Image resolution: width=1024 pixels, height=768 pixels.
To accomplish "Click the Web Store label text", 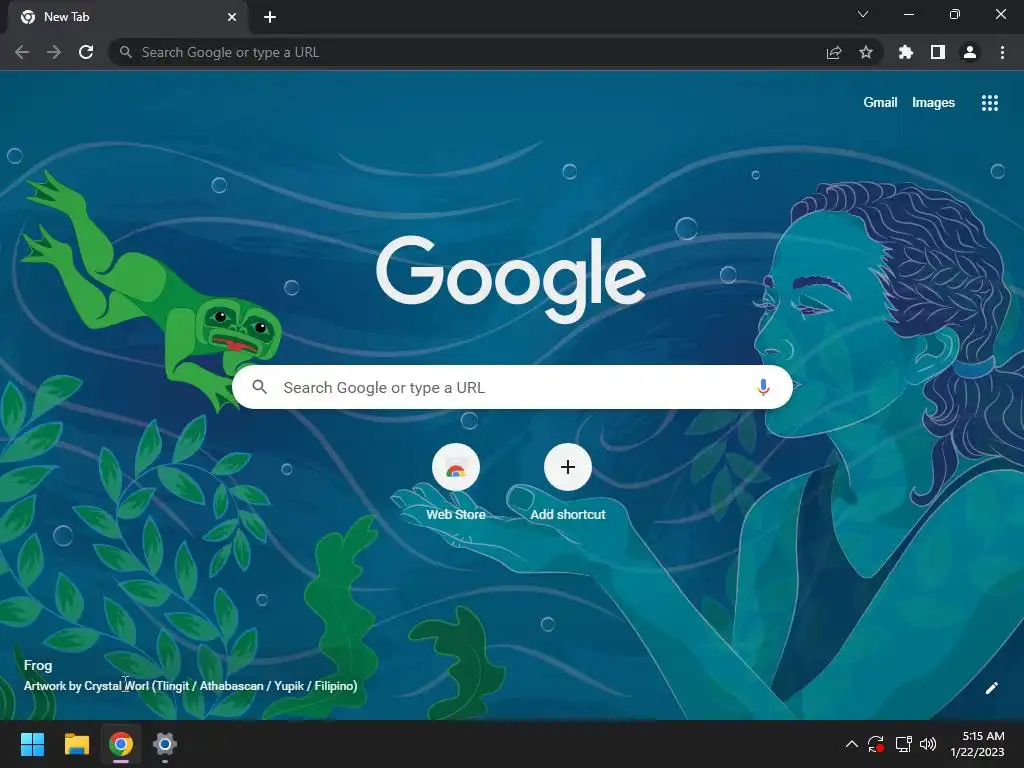I will point(456,515).
